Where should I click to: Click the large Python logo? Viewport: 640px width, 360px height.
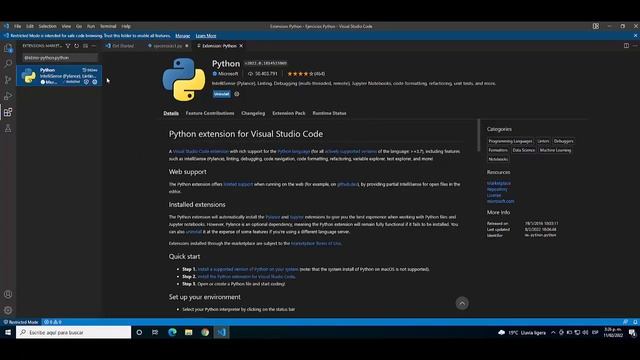[x=184, y=79]
